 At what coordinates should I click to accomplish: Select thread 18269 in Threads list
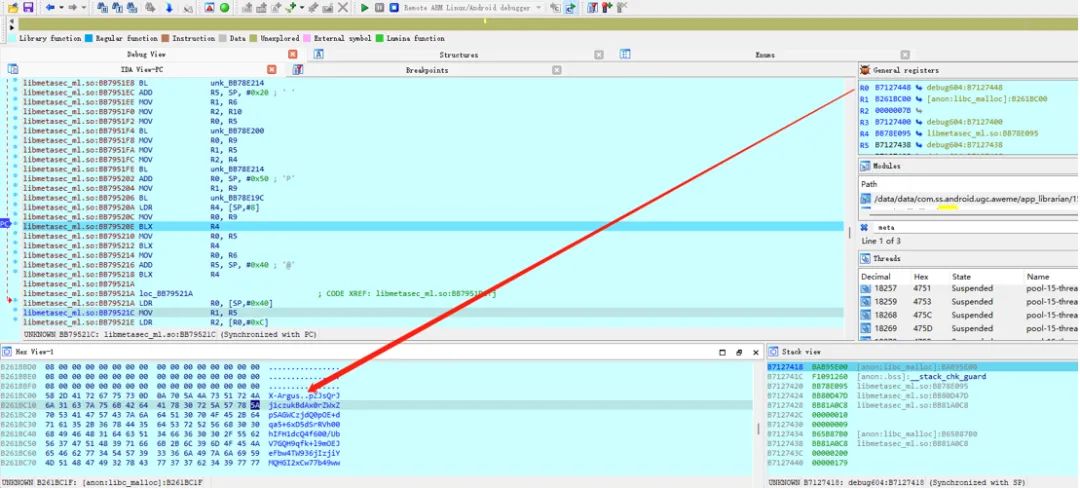(970, 328)
